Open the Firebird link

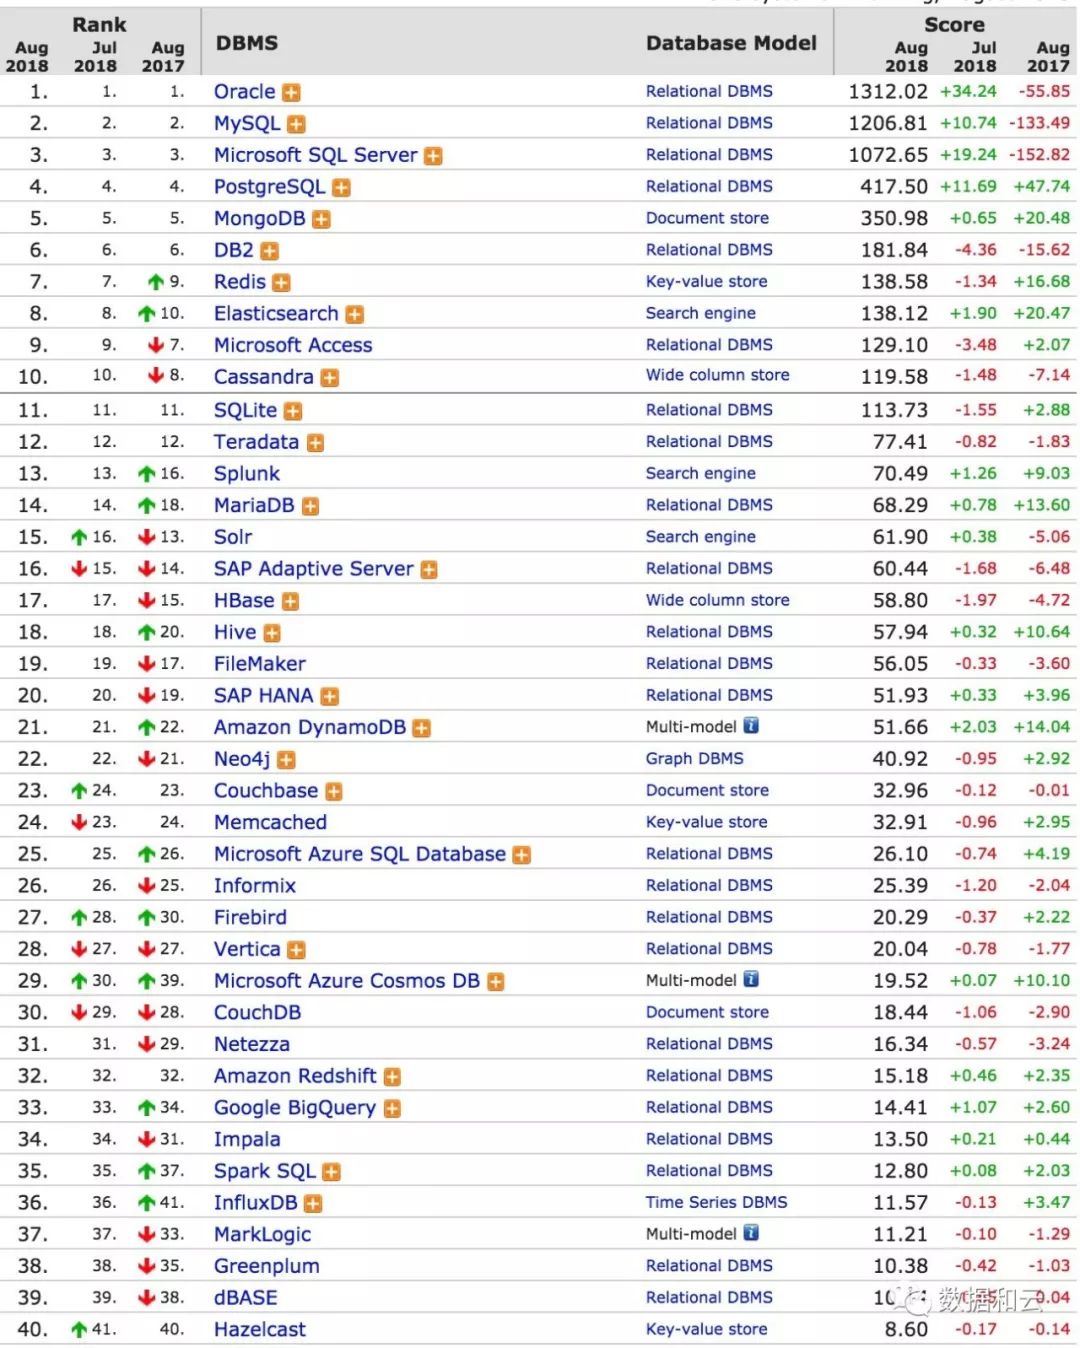pyautogui.click(x=250, y=917)
